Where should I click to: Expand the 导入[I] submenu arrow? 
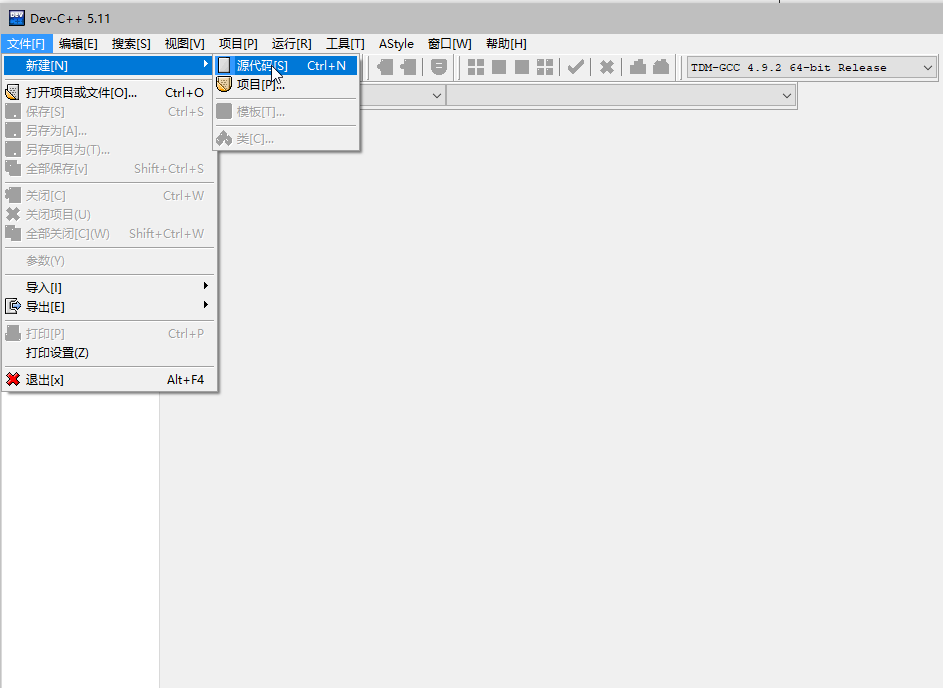[206, 286]
